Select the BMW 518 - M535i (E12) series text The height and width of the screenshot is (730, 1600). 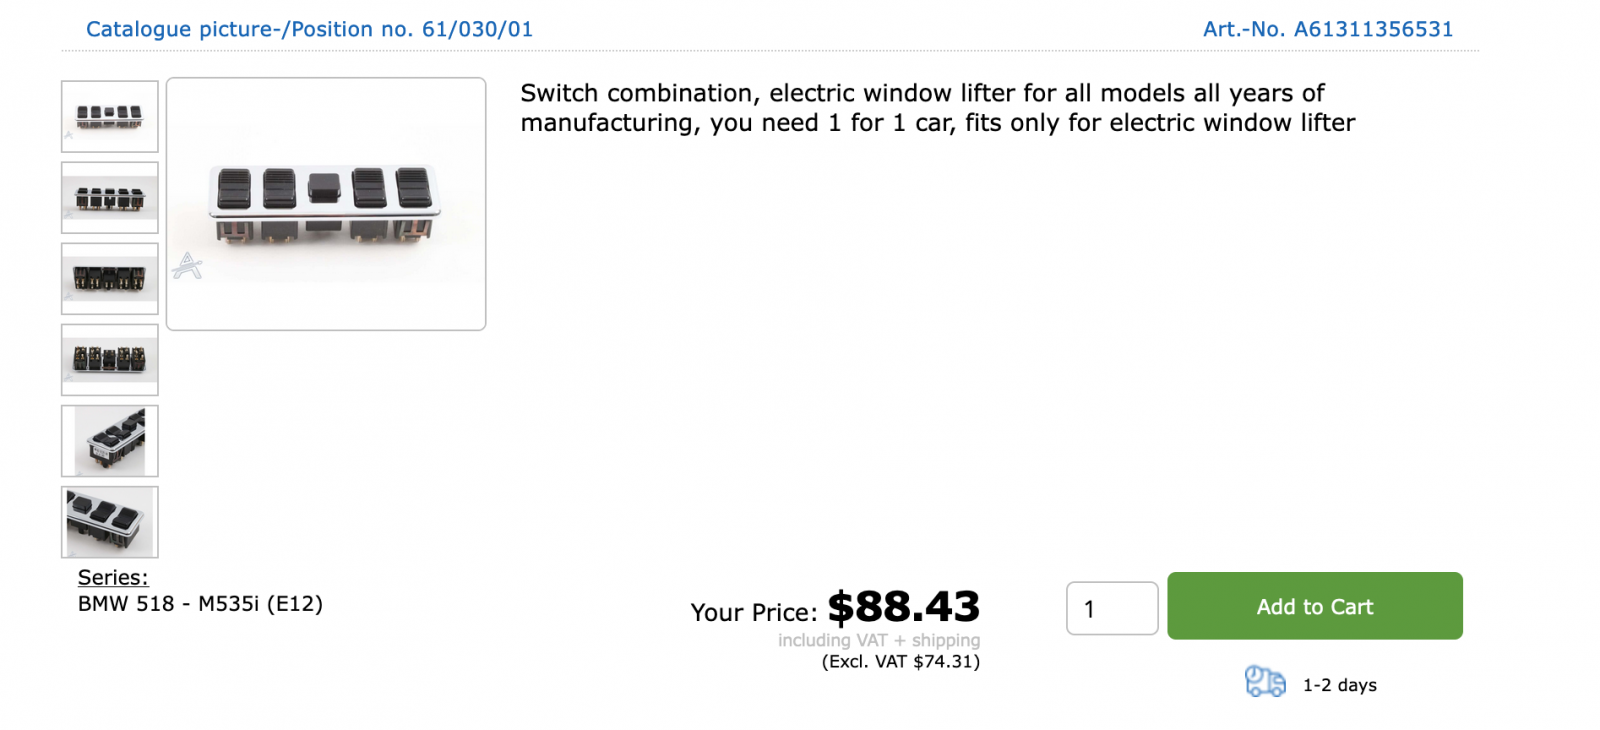(200, 604)
